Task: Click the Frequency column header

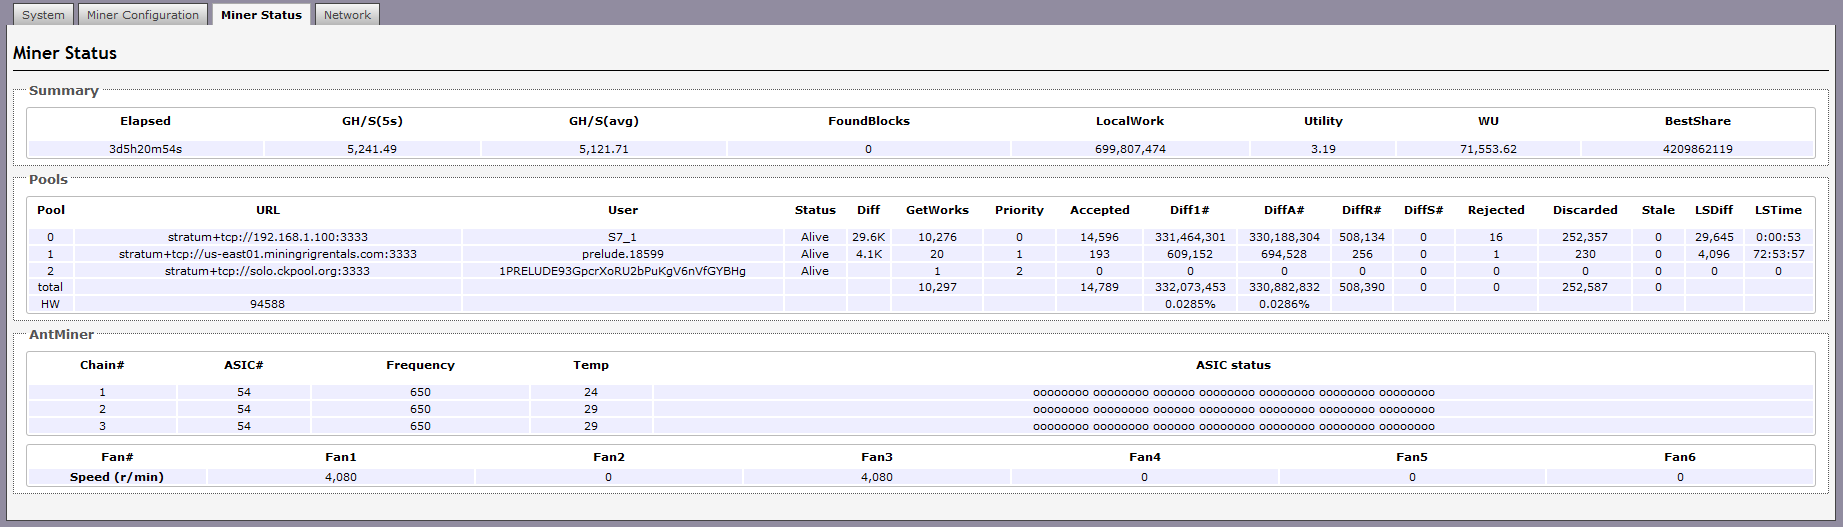Action: click(420, 365)
